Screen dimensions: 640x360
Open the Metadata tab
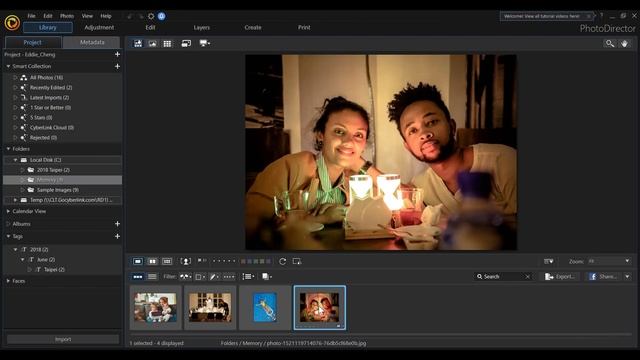(92, 42)
